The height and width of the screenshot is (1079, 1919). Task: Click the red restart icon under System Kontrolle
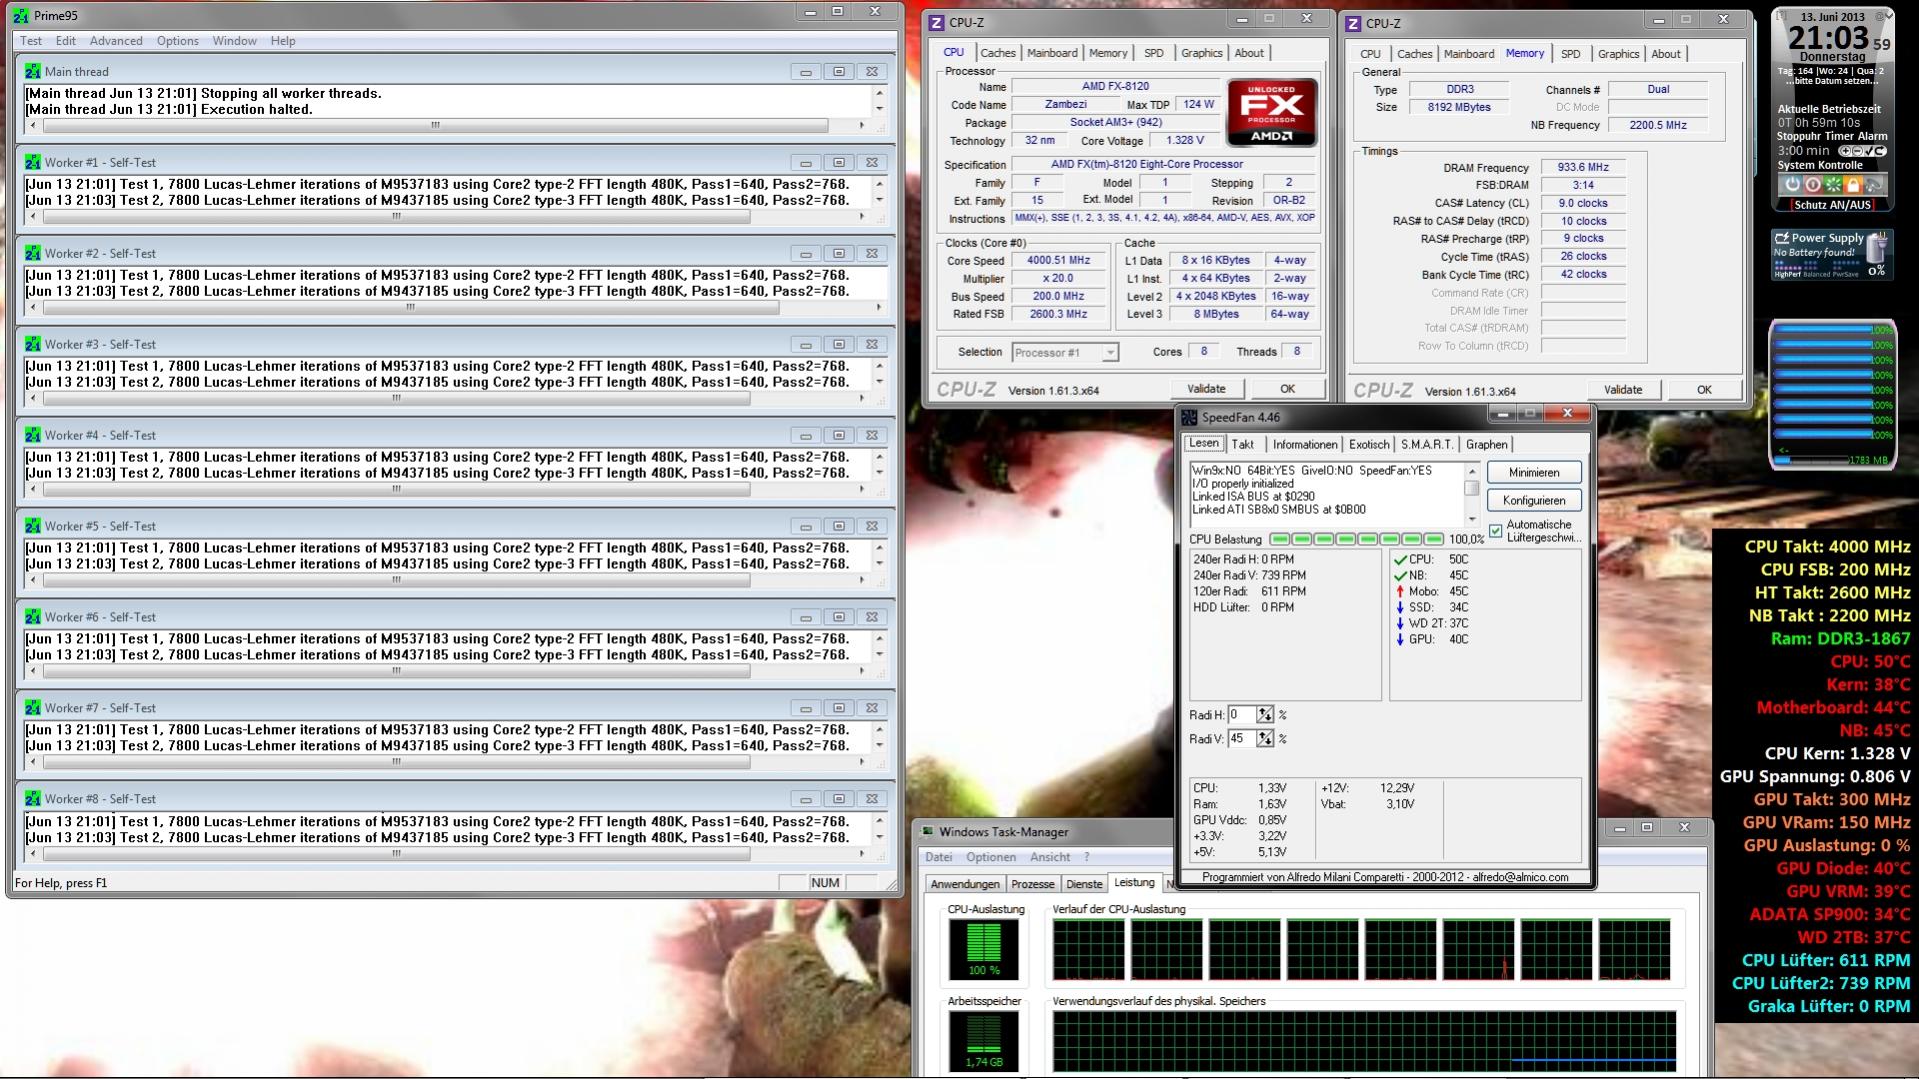click(x=1813, y=185)
